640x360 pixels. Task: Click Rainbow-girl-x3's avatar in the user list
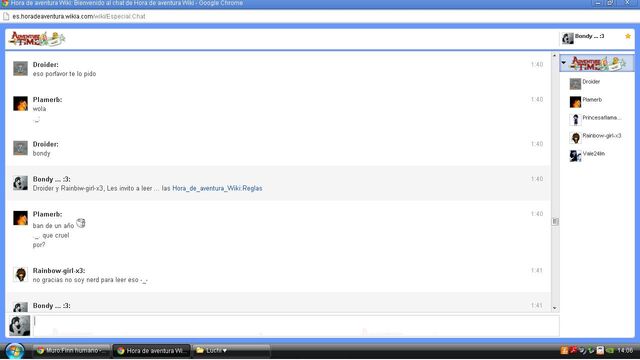click(x=575, y=138)
